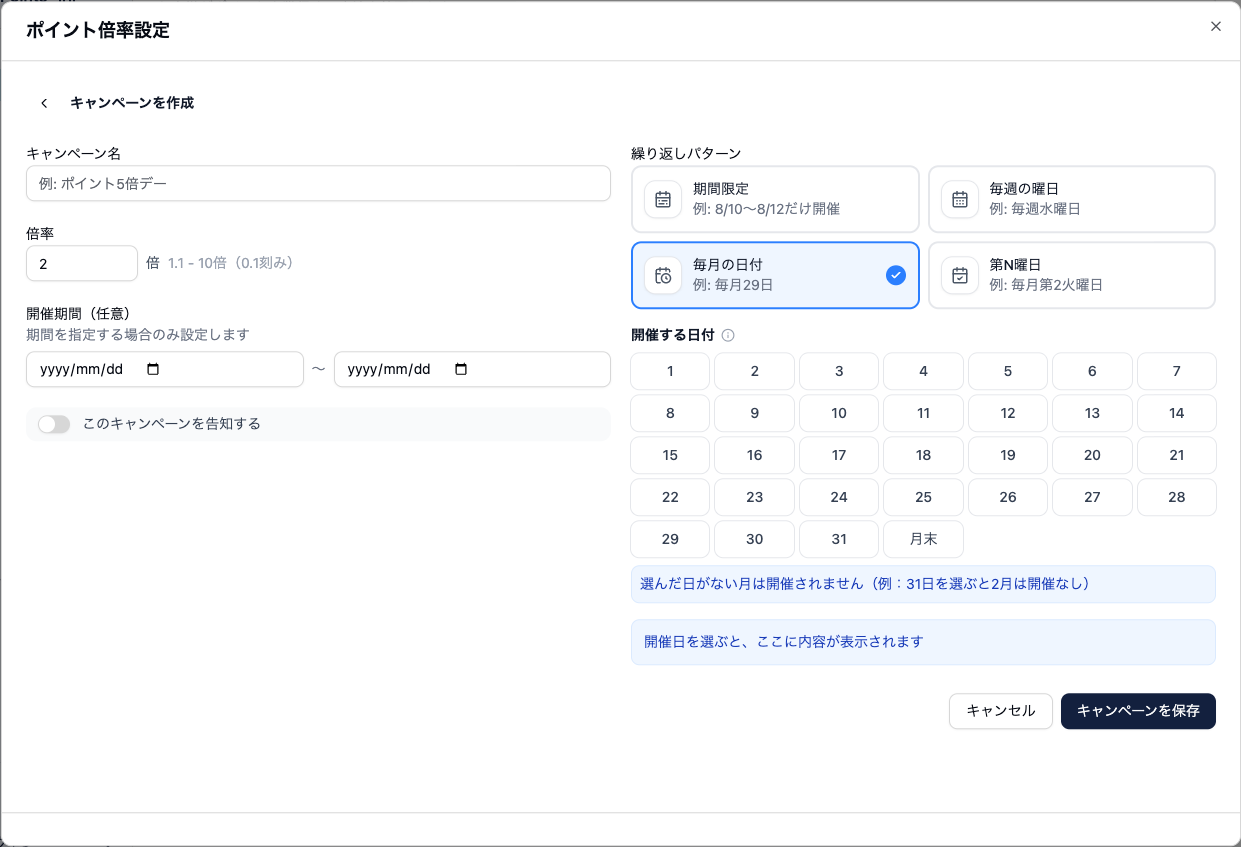Viewport: 1241px width, 847px height.
Task: Click the 30 date button
Action: coord(755,539)
